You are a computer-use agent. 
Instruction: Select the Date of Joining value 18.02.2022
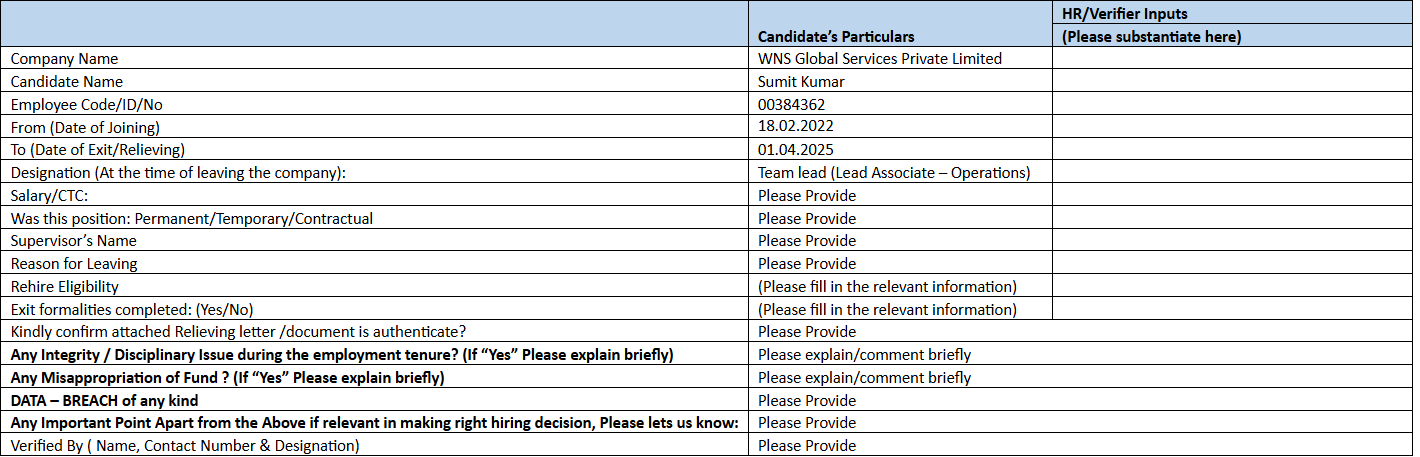point(795,127)
